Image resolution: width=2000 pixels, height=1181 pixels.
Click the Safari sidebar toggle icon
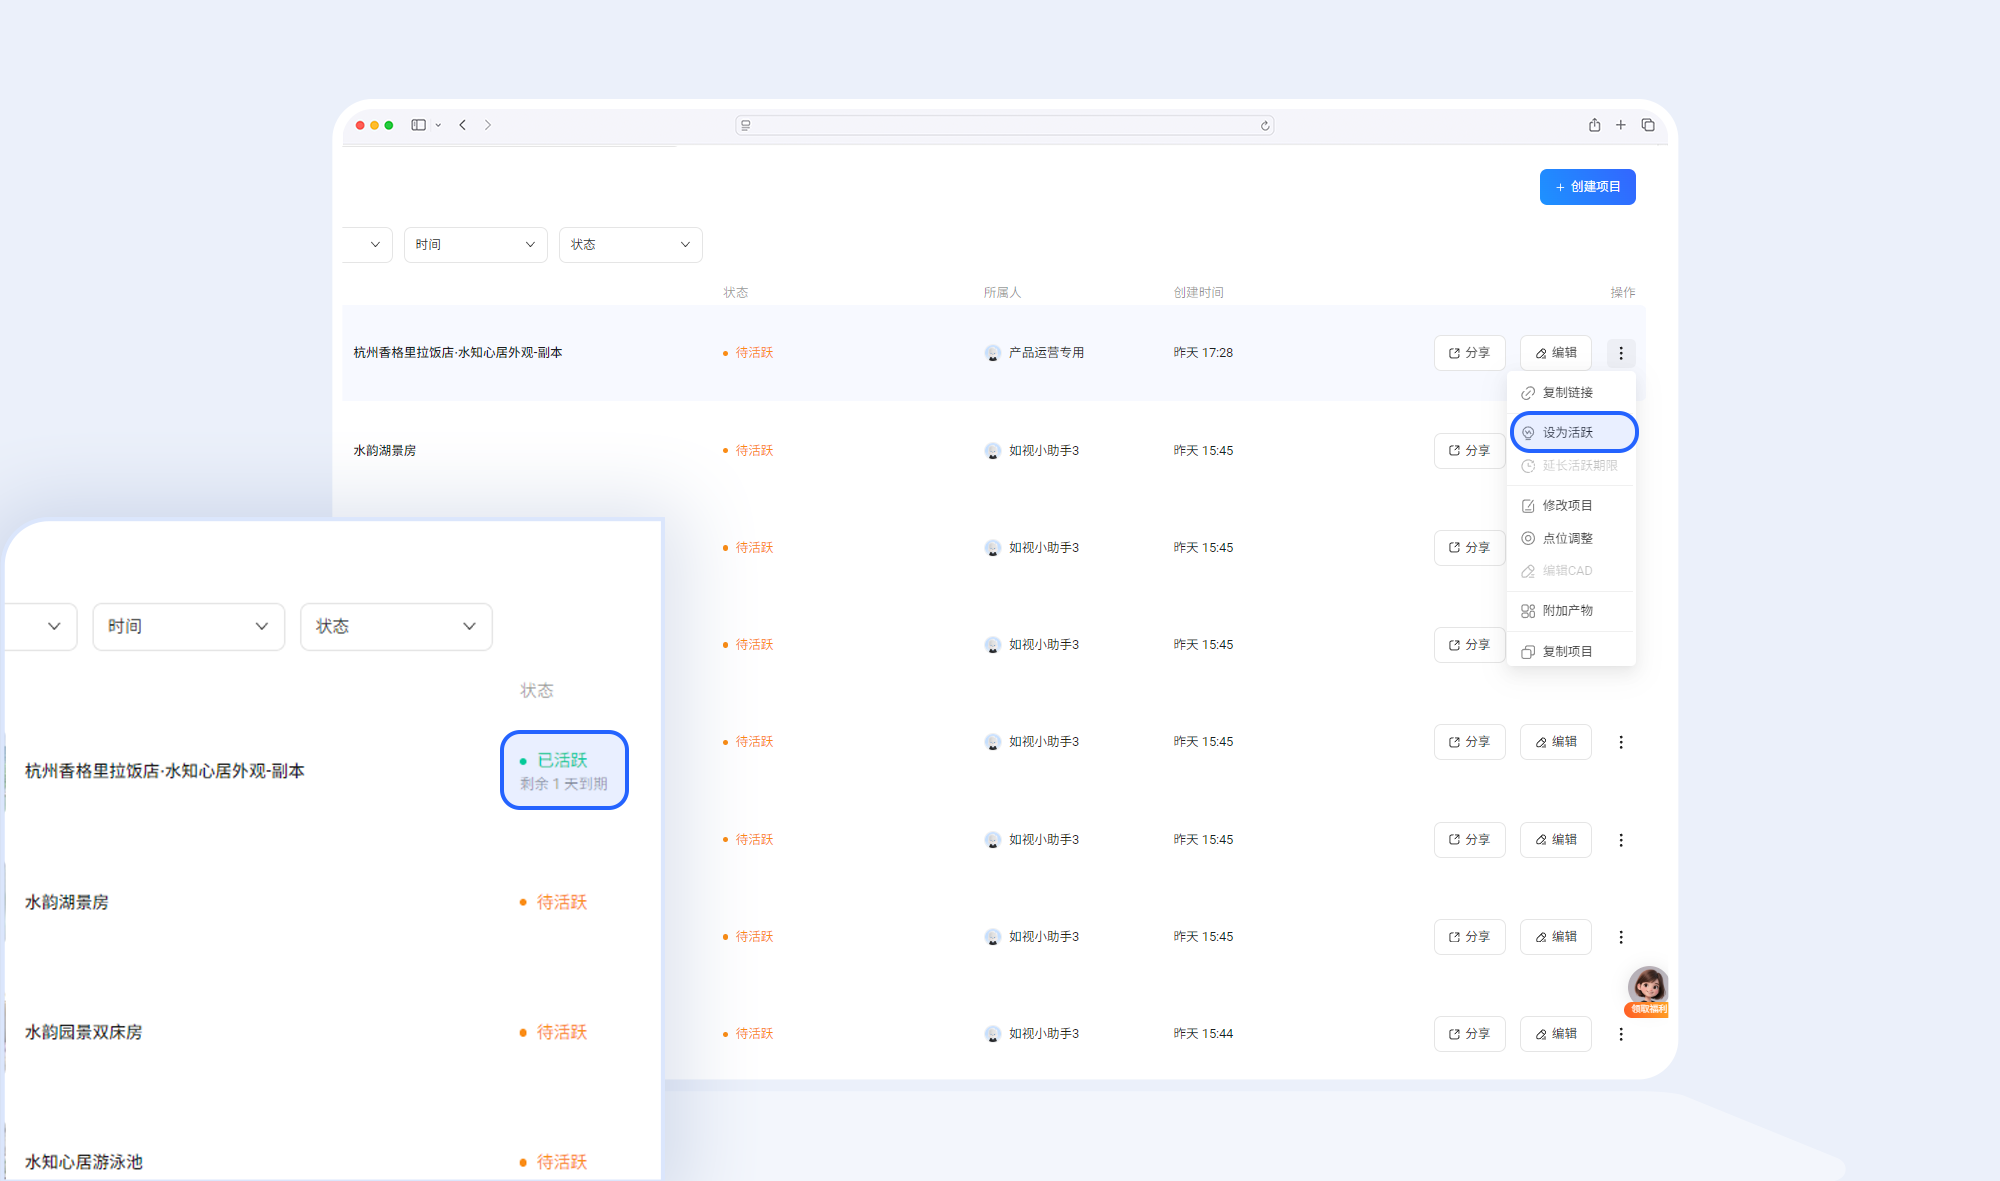pyautogui.click(x=419, y=125)
